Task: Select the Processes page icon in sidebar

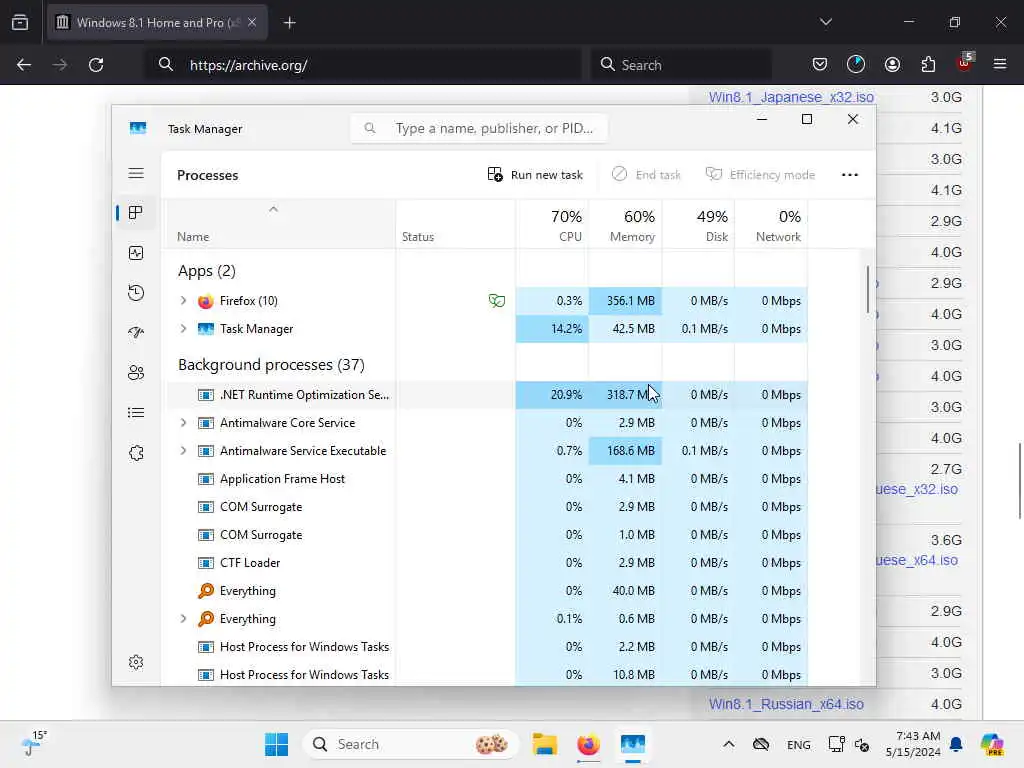Action: point(136,213)
